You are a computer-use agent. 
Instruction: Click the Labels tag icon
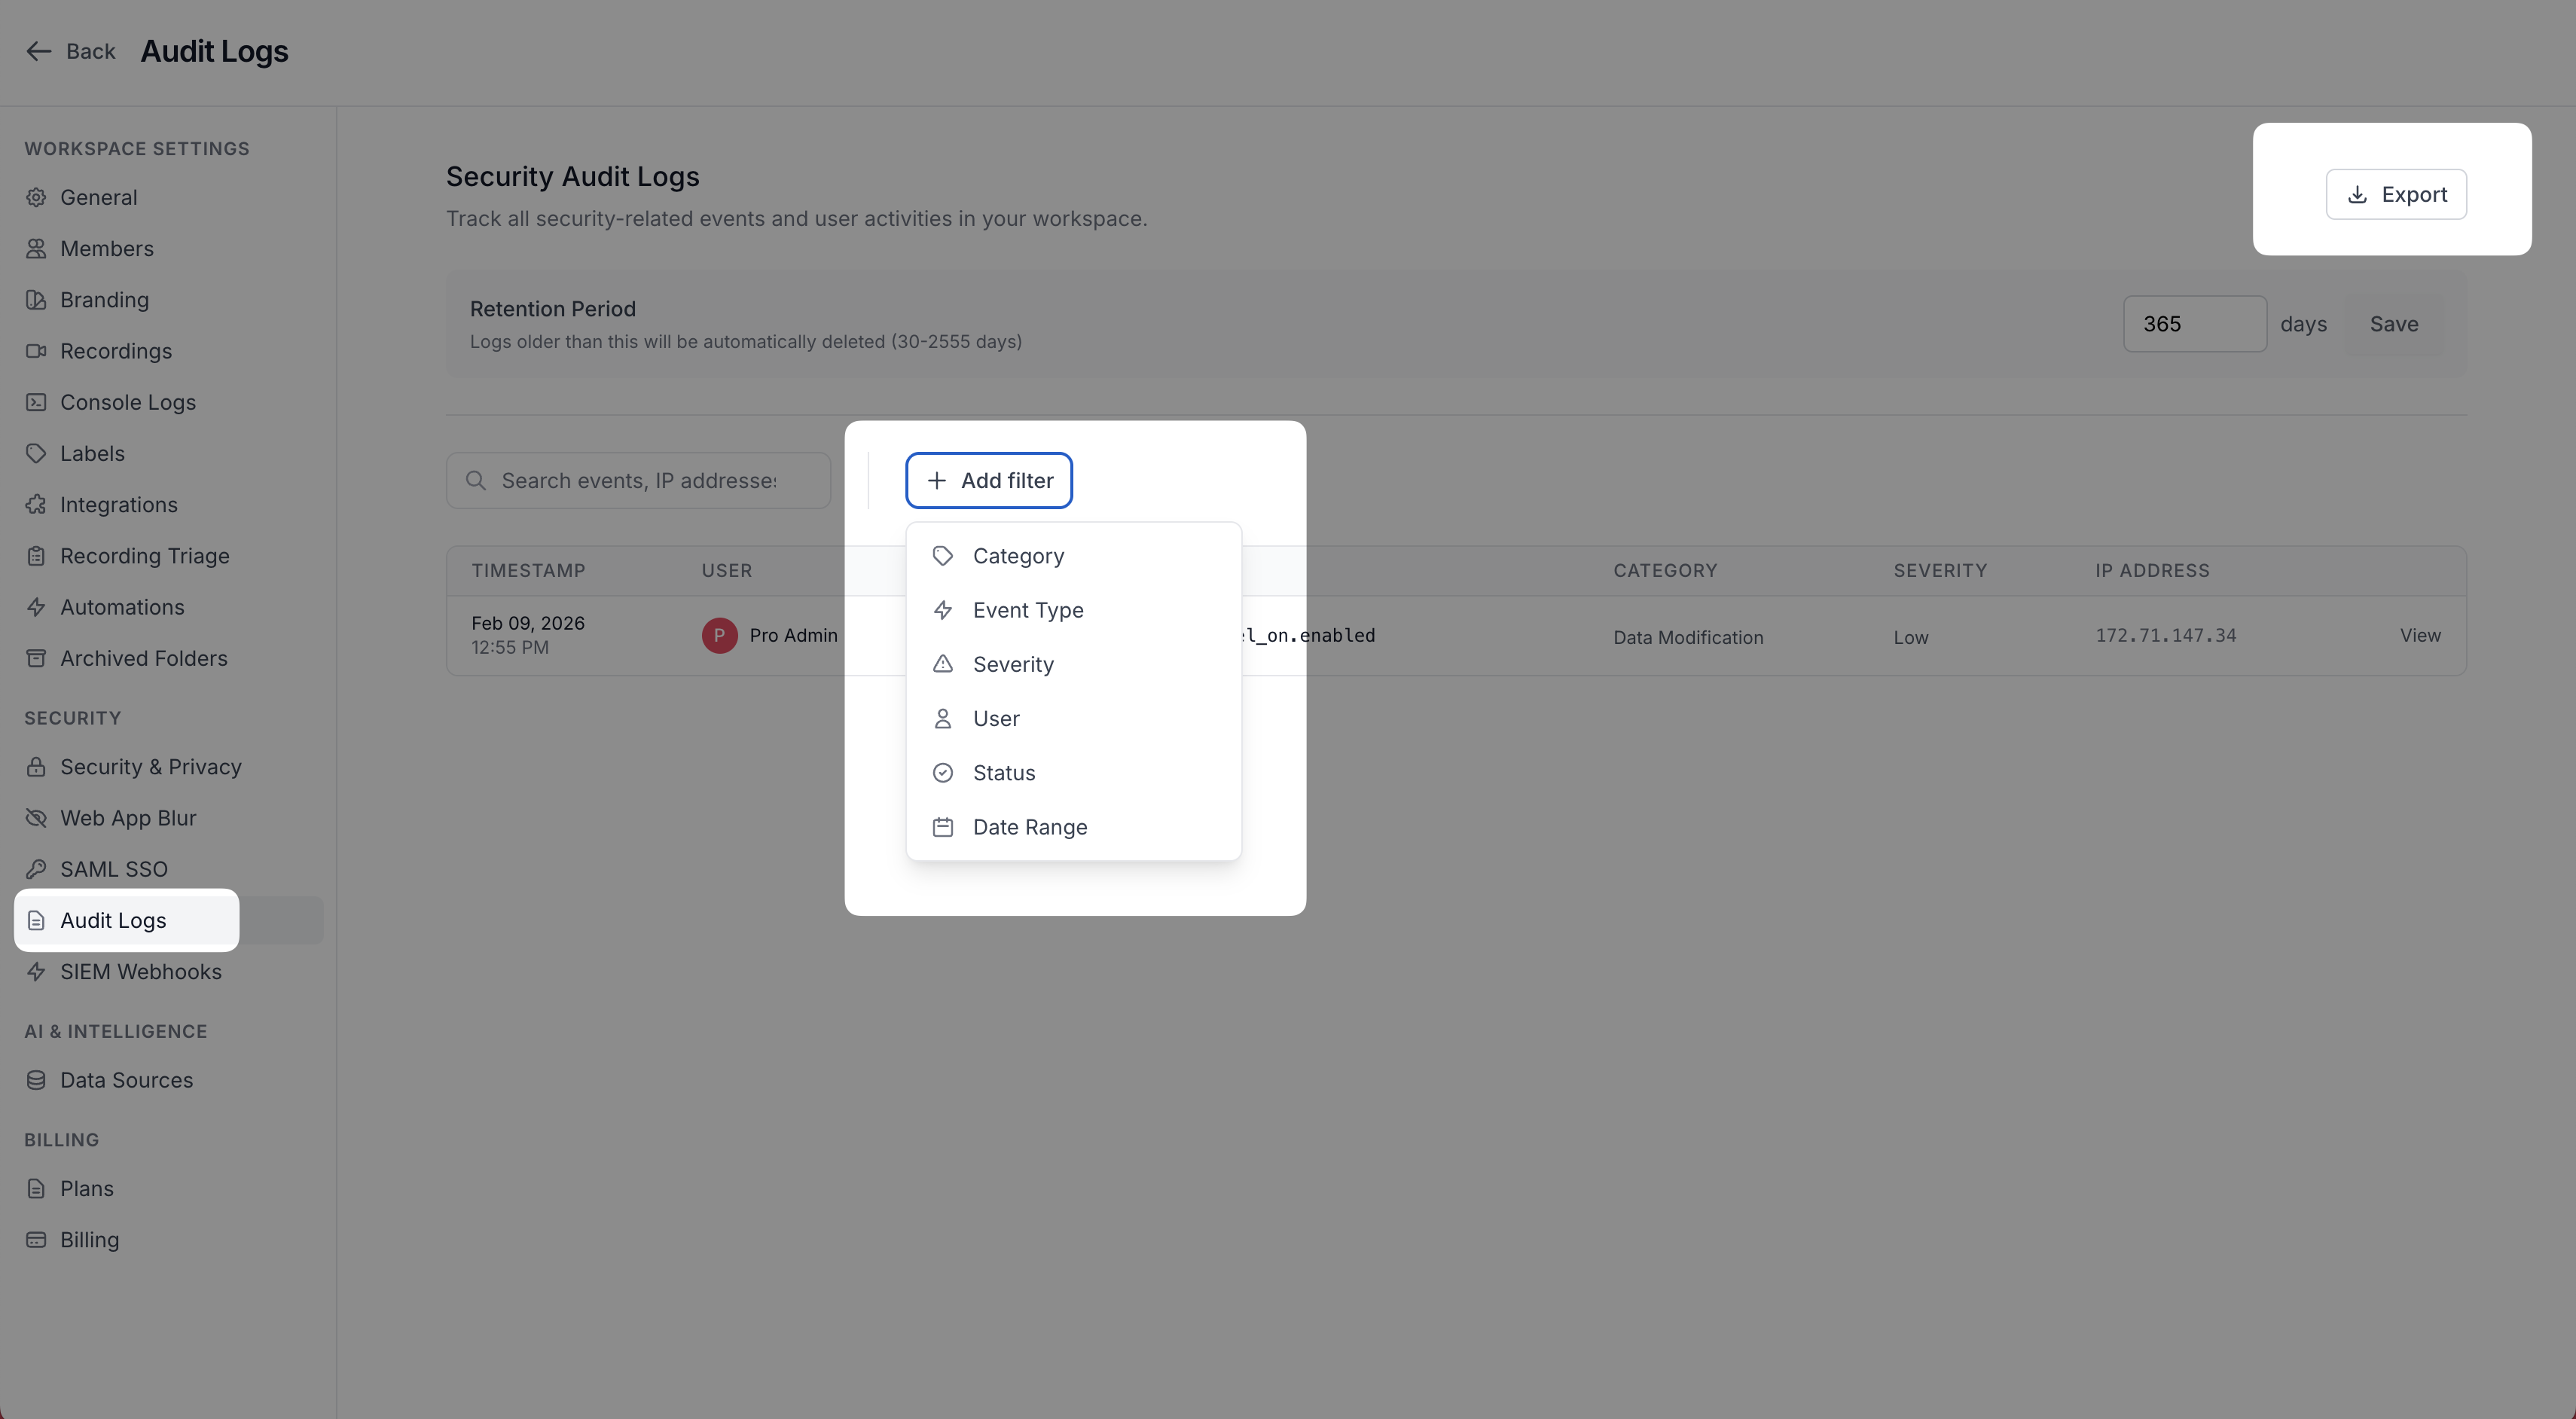tap(36, 453)
